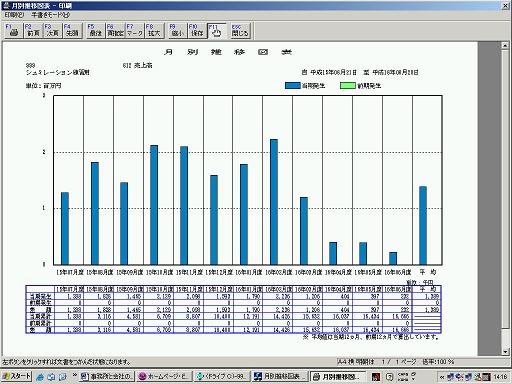Go to previous page with F2 前頁

coord(33,31)
